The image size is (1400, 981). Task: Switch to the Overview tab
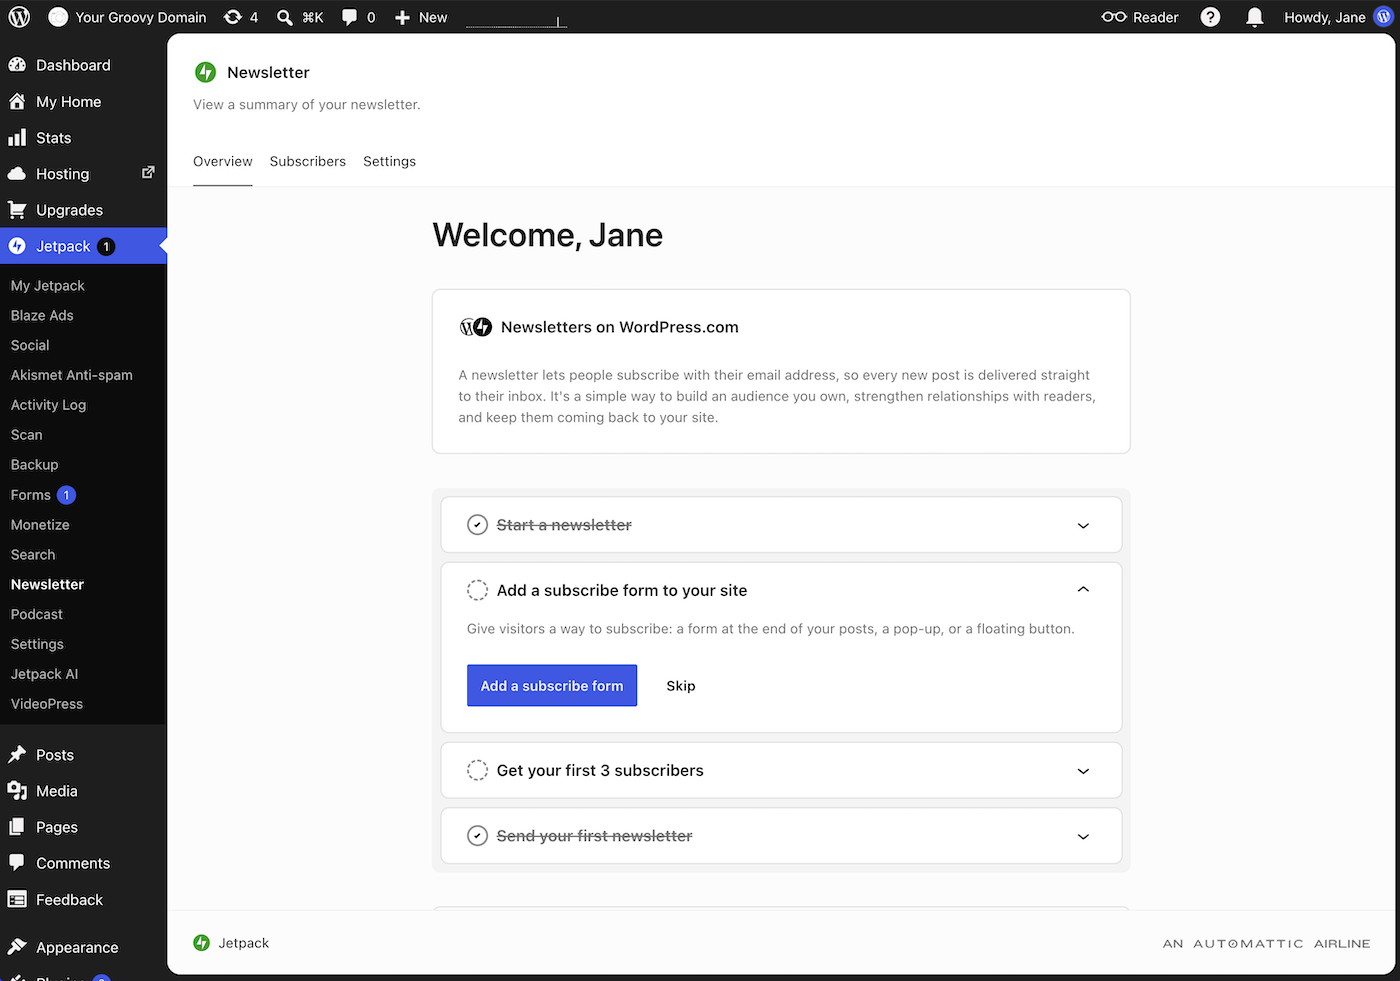(223, 161)
